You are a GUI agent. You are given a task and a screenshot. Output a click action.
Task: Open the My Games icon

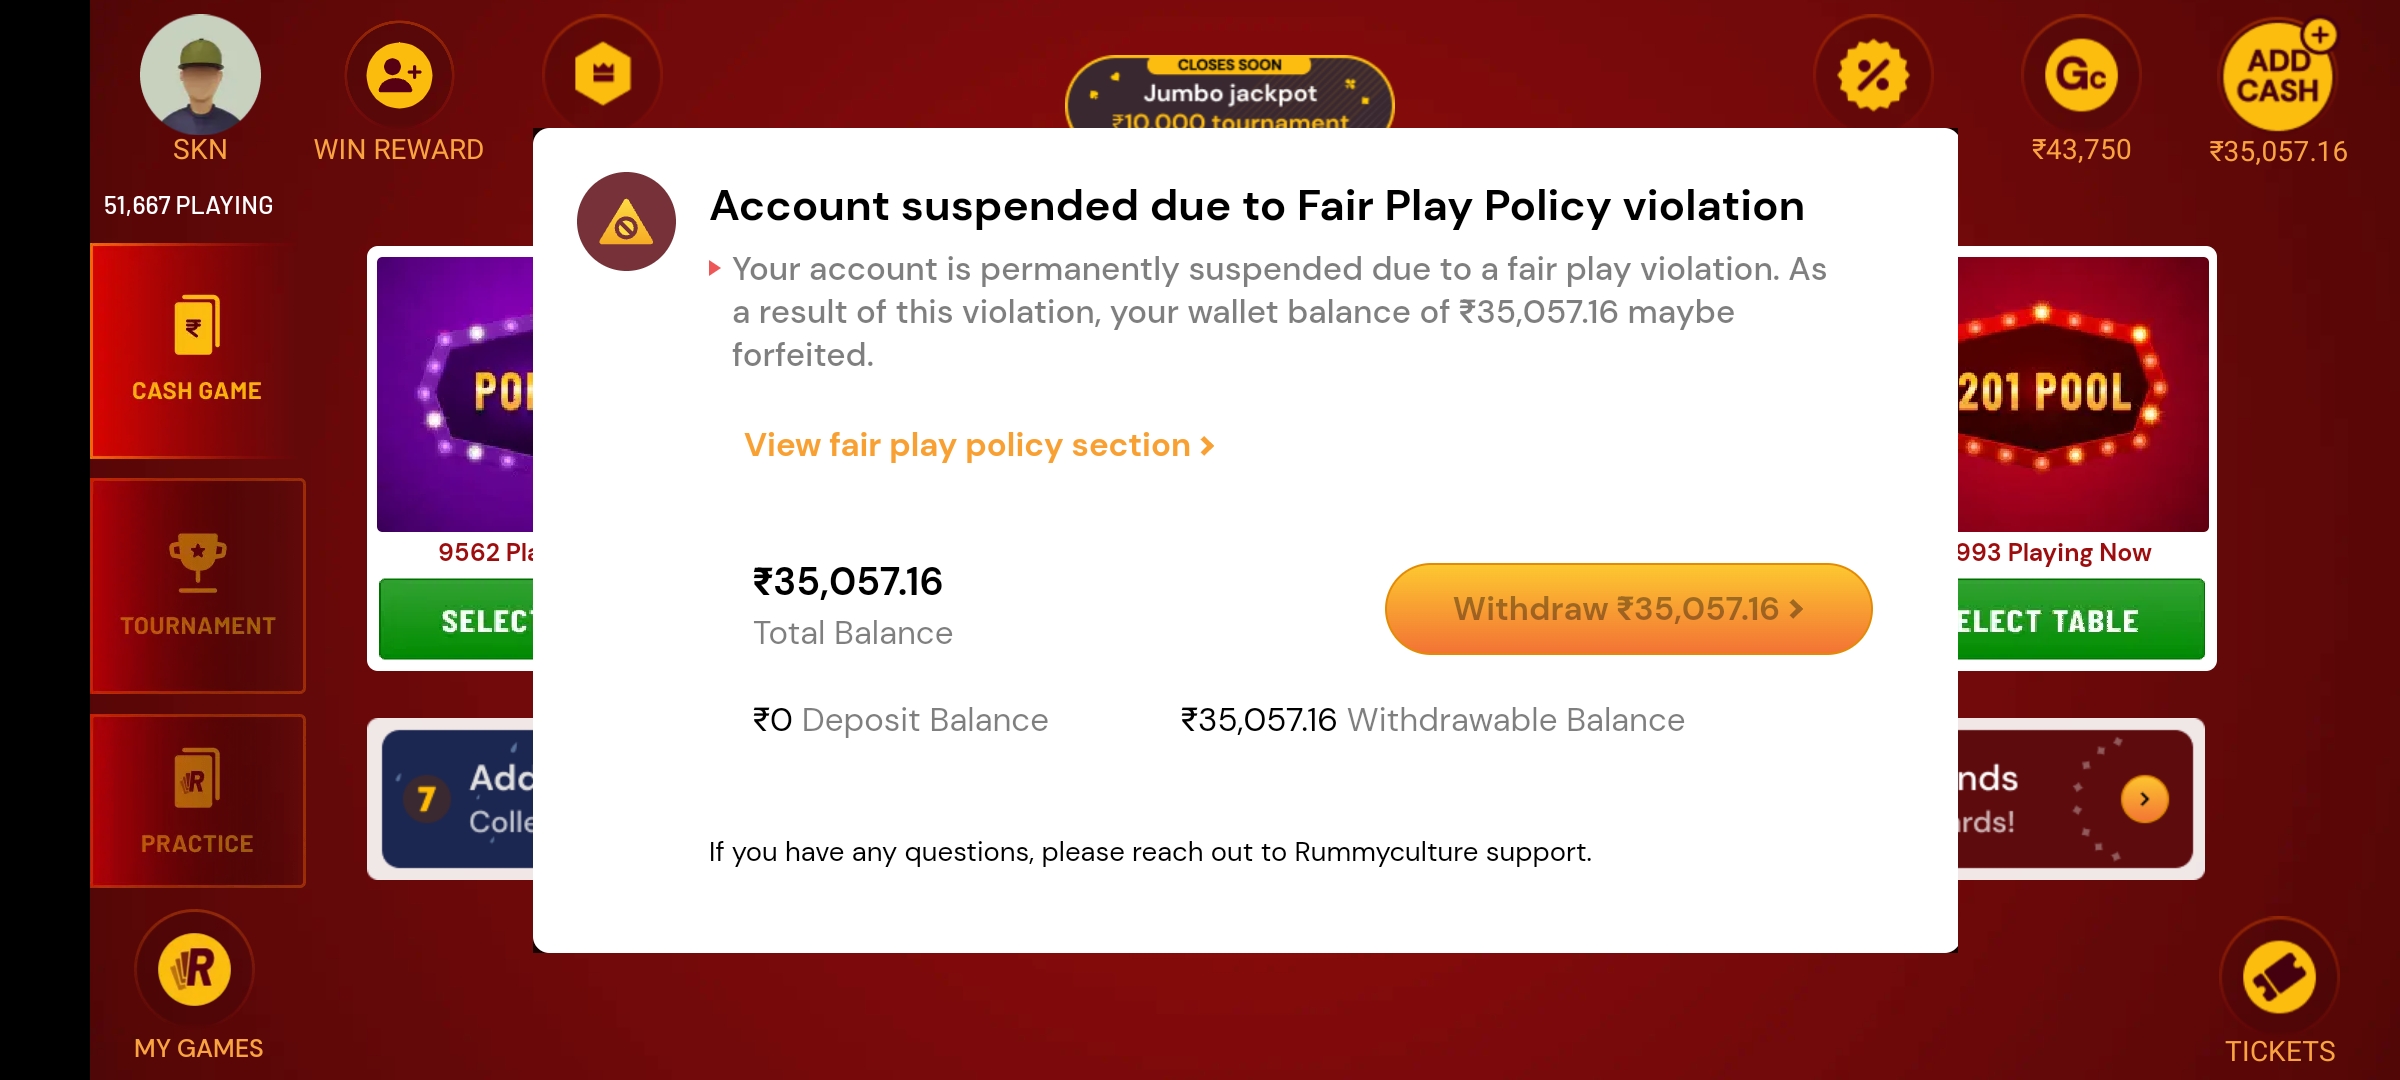pos(195,969)
